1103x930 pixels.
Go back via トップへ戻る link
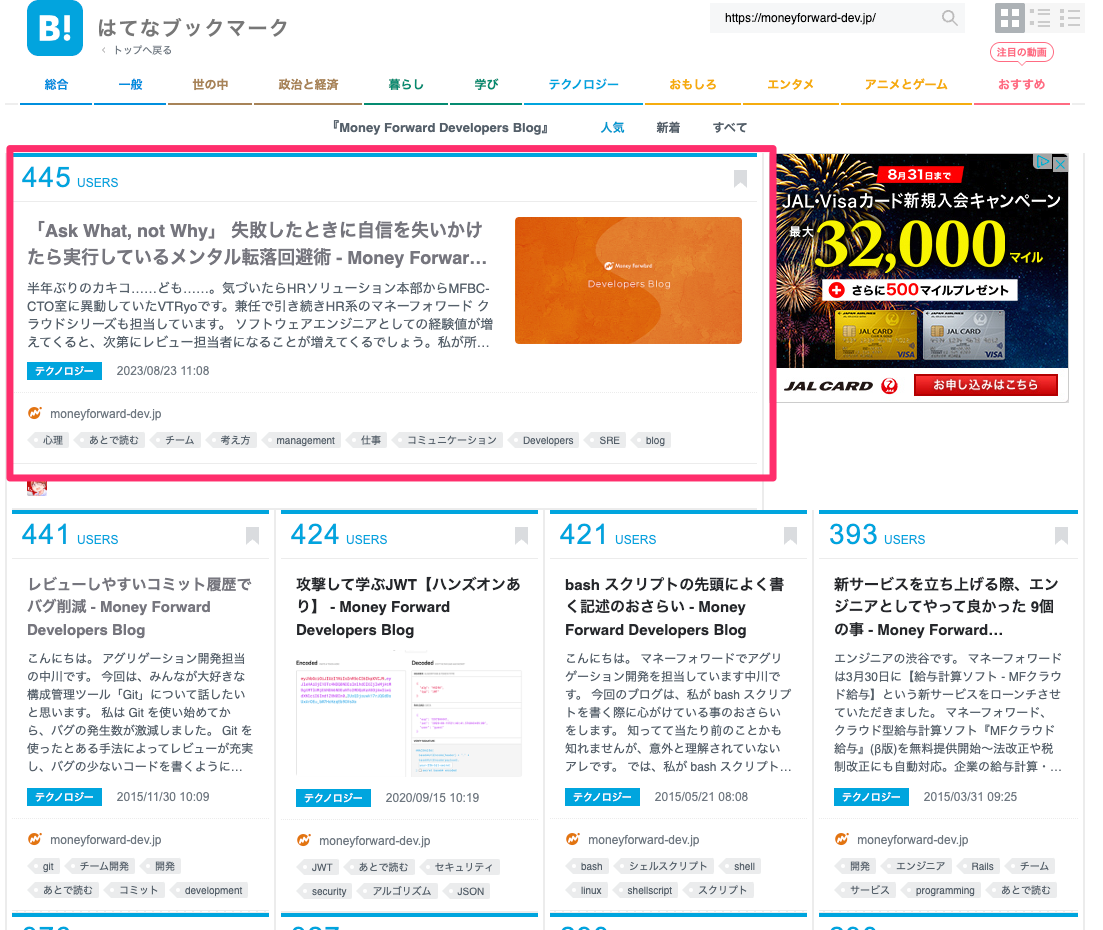(x=143, y=50)
